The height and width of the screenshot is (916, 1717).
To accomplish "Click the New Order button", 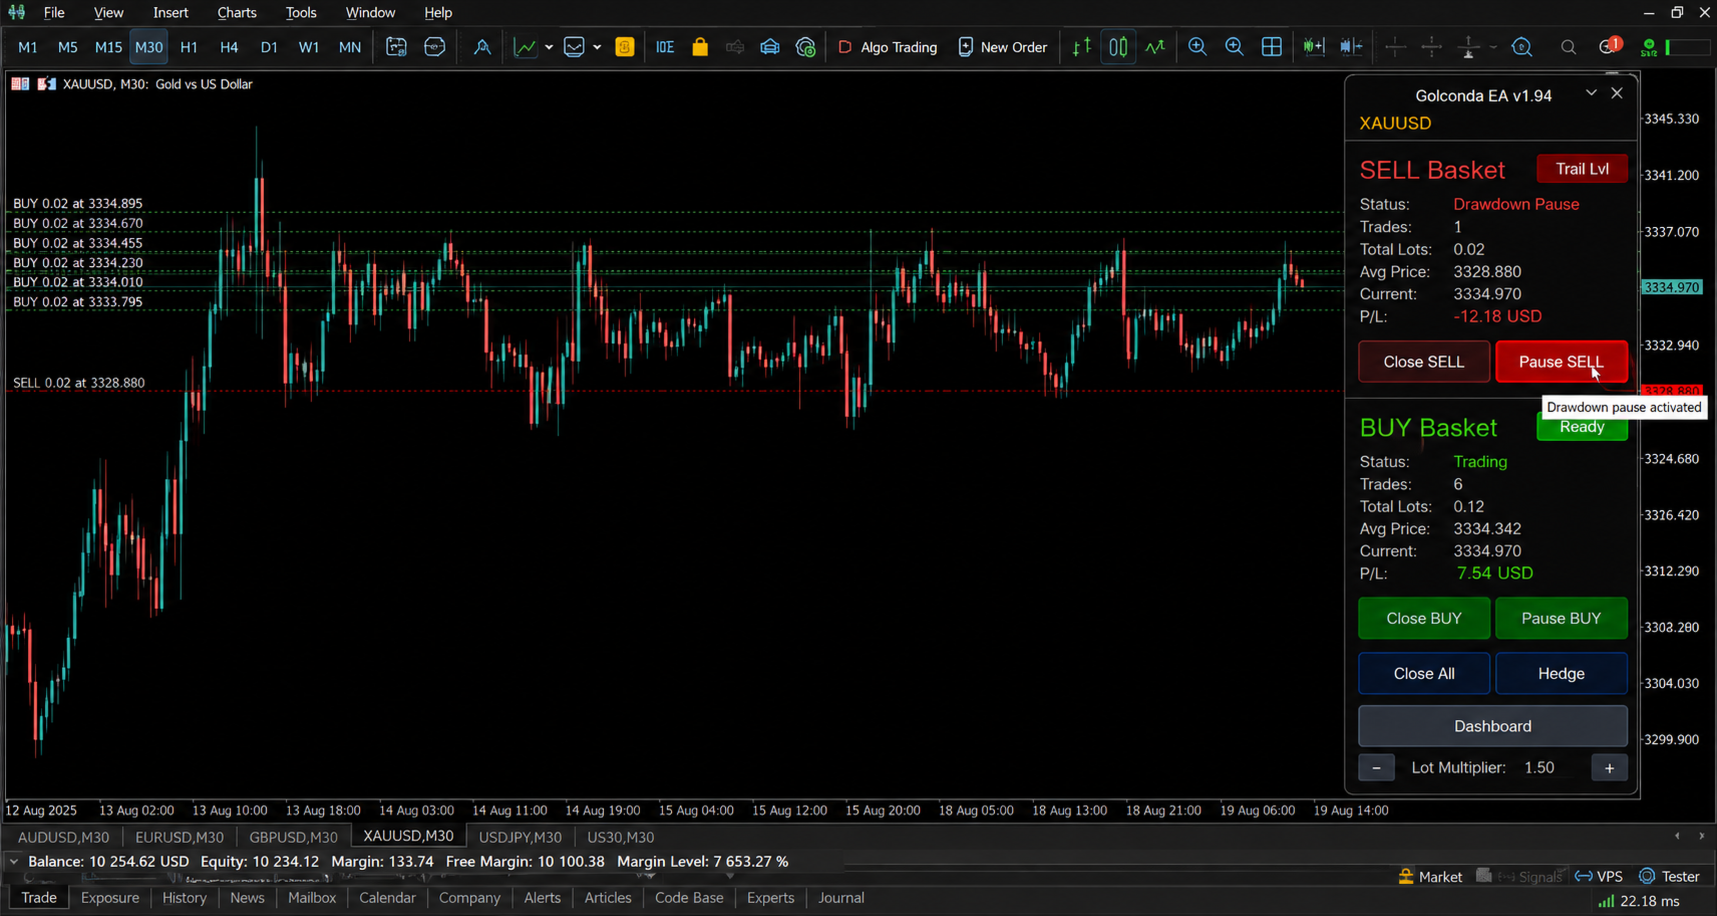I will tap(1002, 47).
